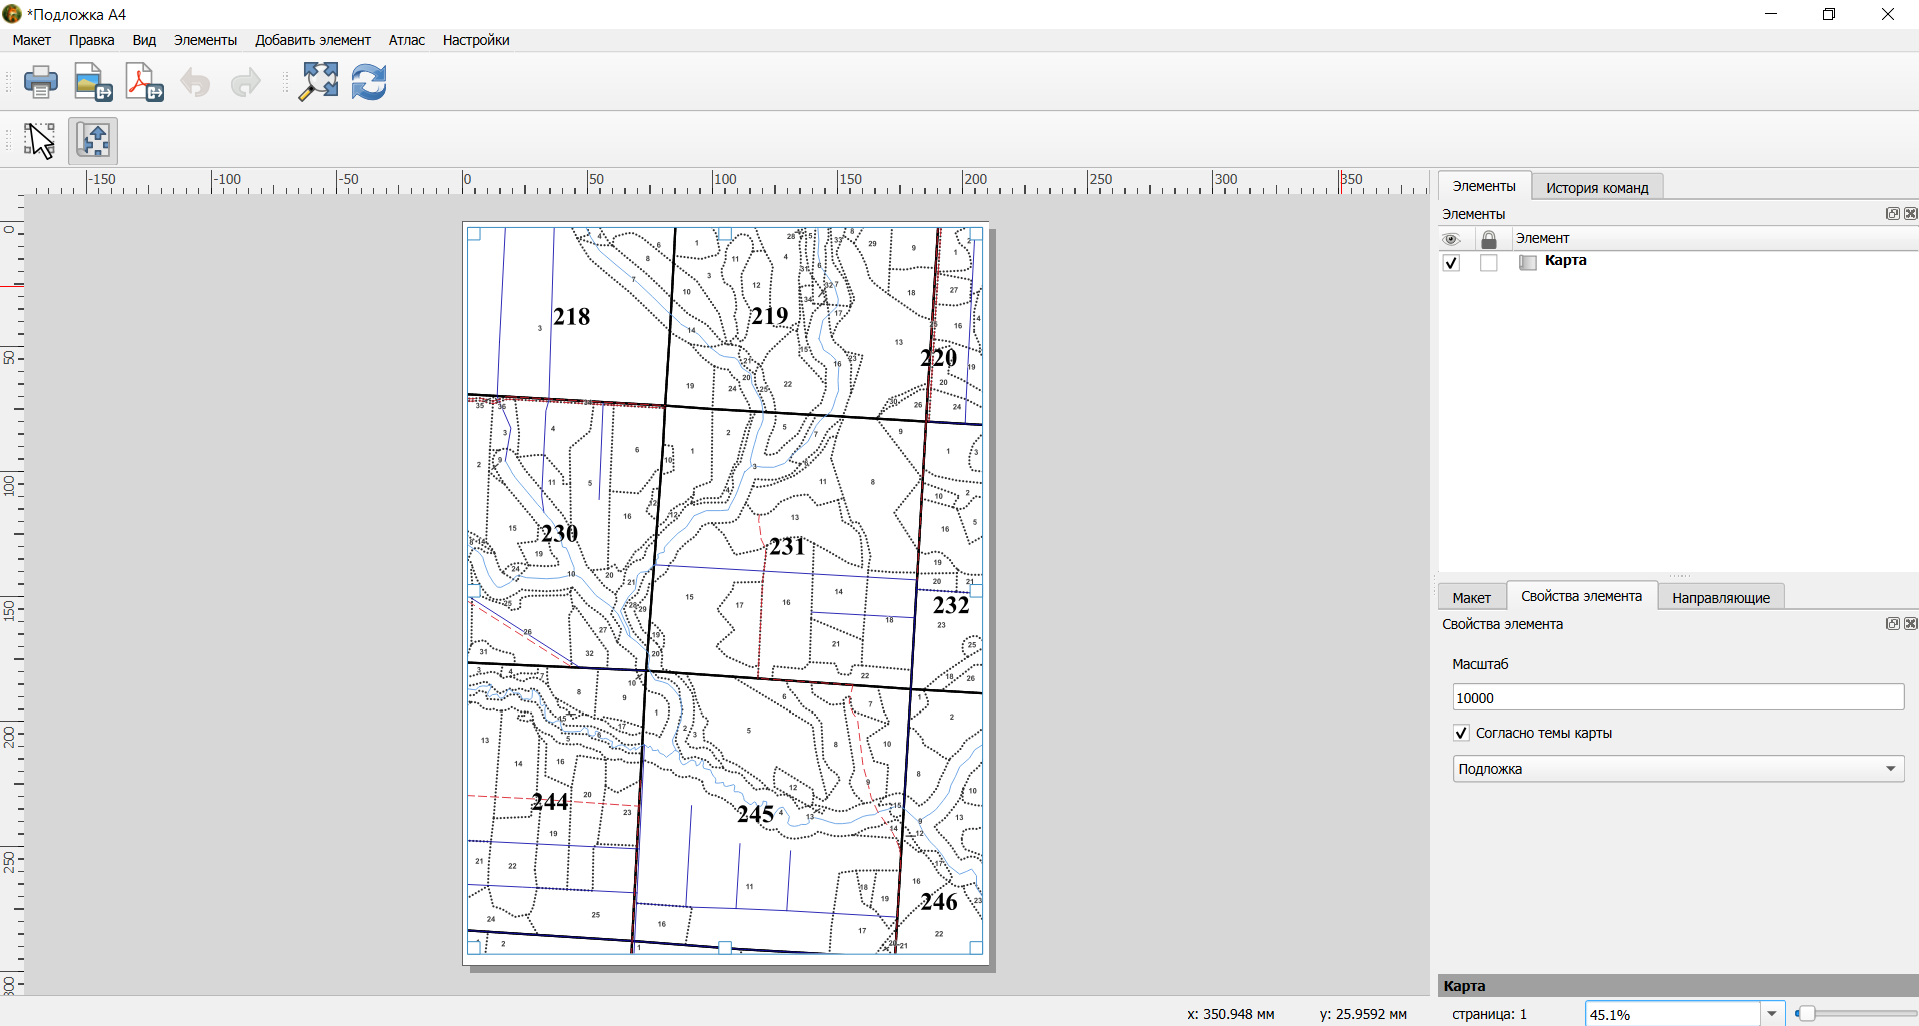The image size is (1919, 1026).
Task: Click the Undo arrow icon
Action: (x=195, y=82)
